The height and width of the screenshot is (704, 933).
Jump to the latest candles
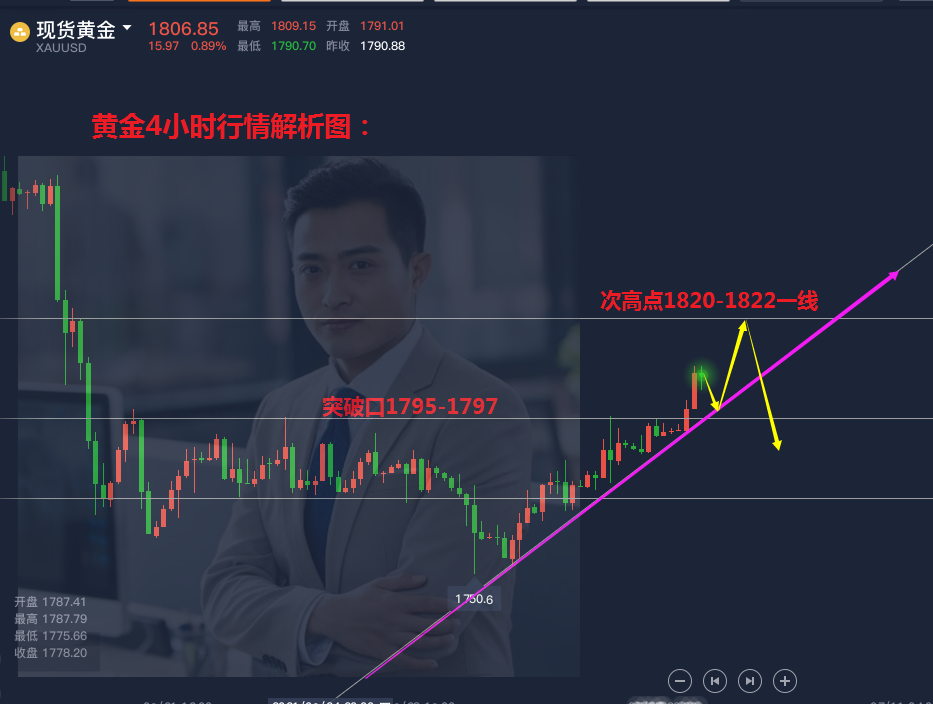point(750,681)
